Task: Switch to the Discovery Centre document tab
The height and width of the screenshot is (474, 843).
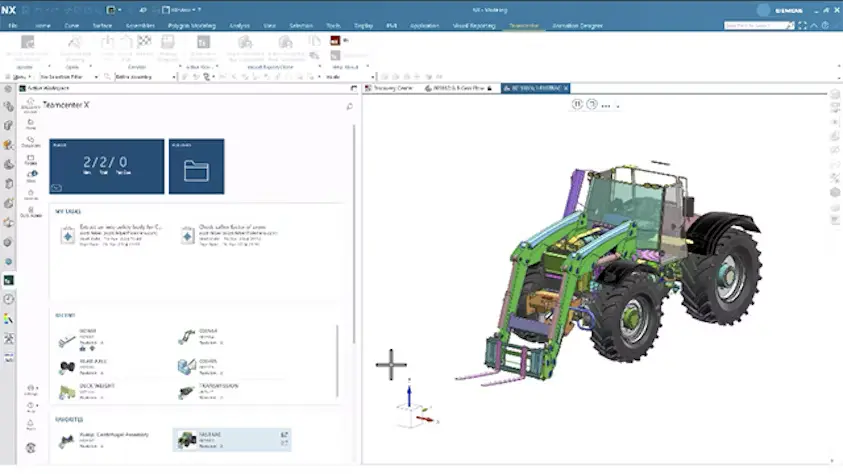Action: click(391, 88)
